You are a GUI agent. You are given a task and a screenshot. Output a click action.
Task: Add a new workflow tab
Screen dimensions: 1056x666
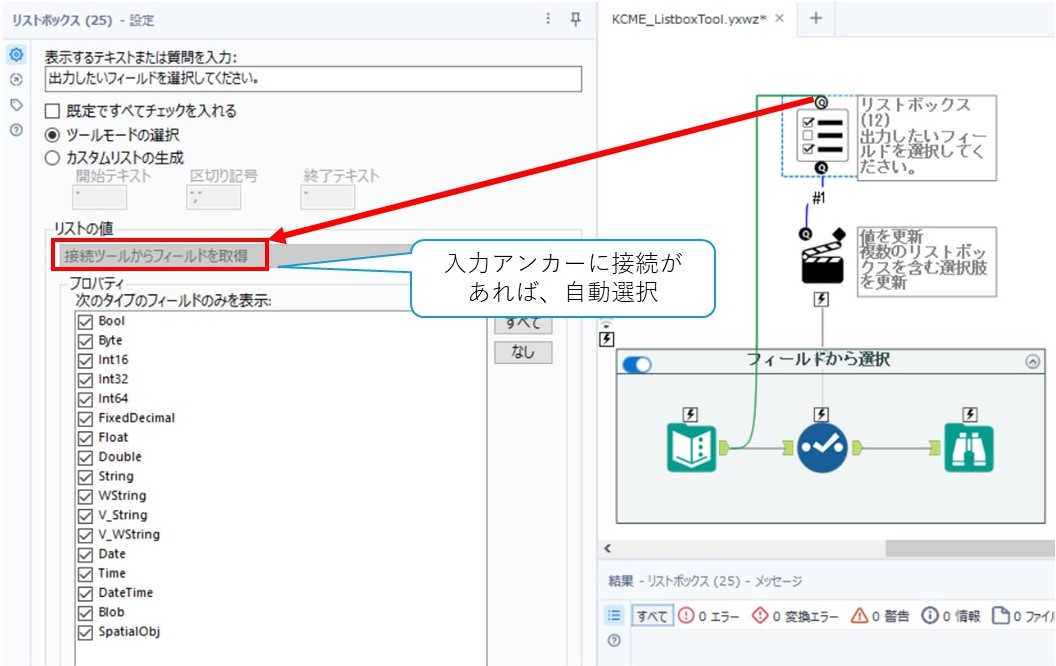coord(815,19)
